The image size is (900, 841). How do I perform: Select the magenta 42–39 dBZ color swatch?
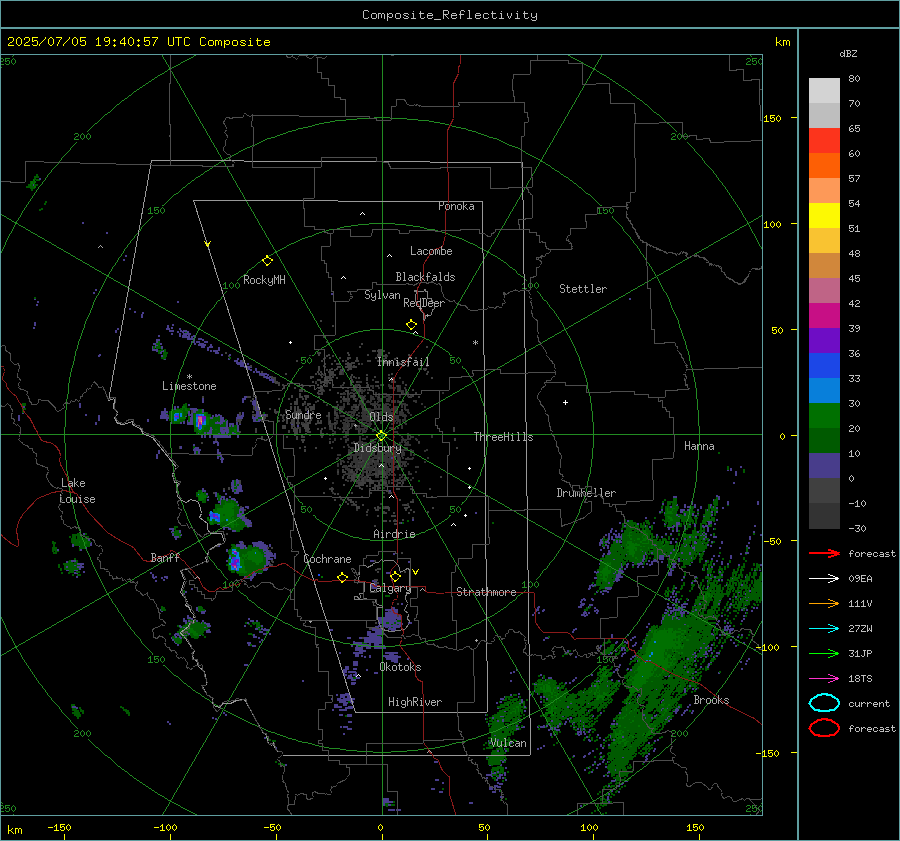[x=824, y=315]
